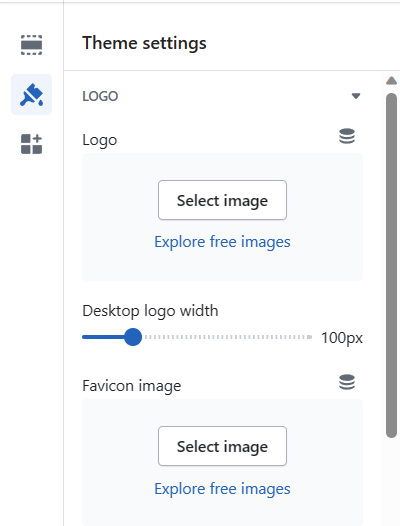The width and height of the screenshot is (400, 526).
Task: Open Explore free images link for Favicon
Action: point(222,489)
